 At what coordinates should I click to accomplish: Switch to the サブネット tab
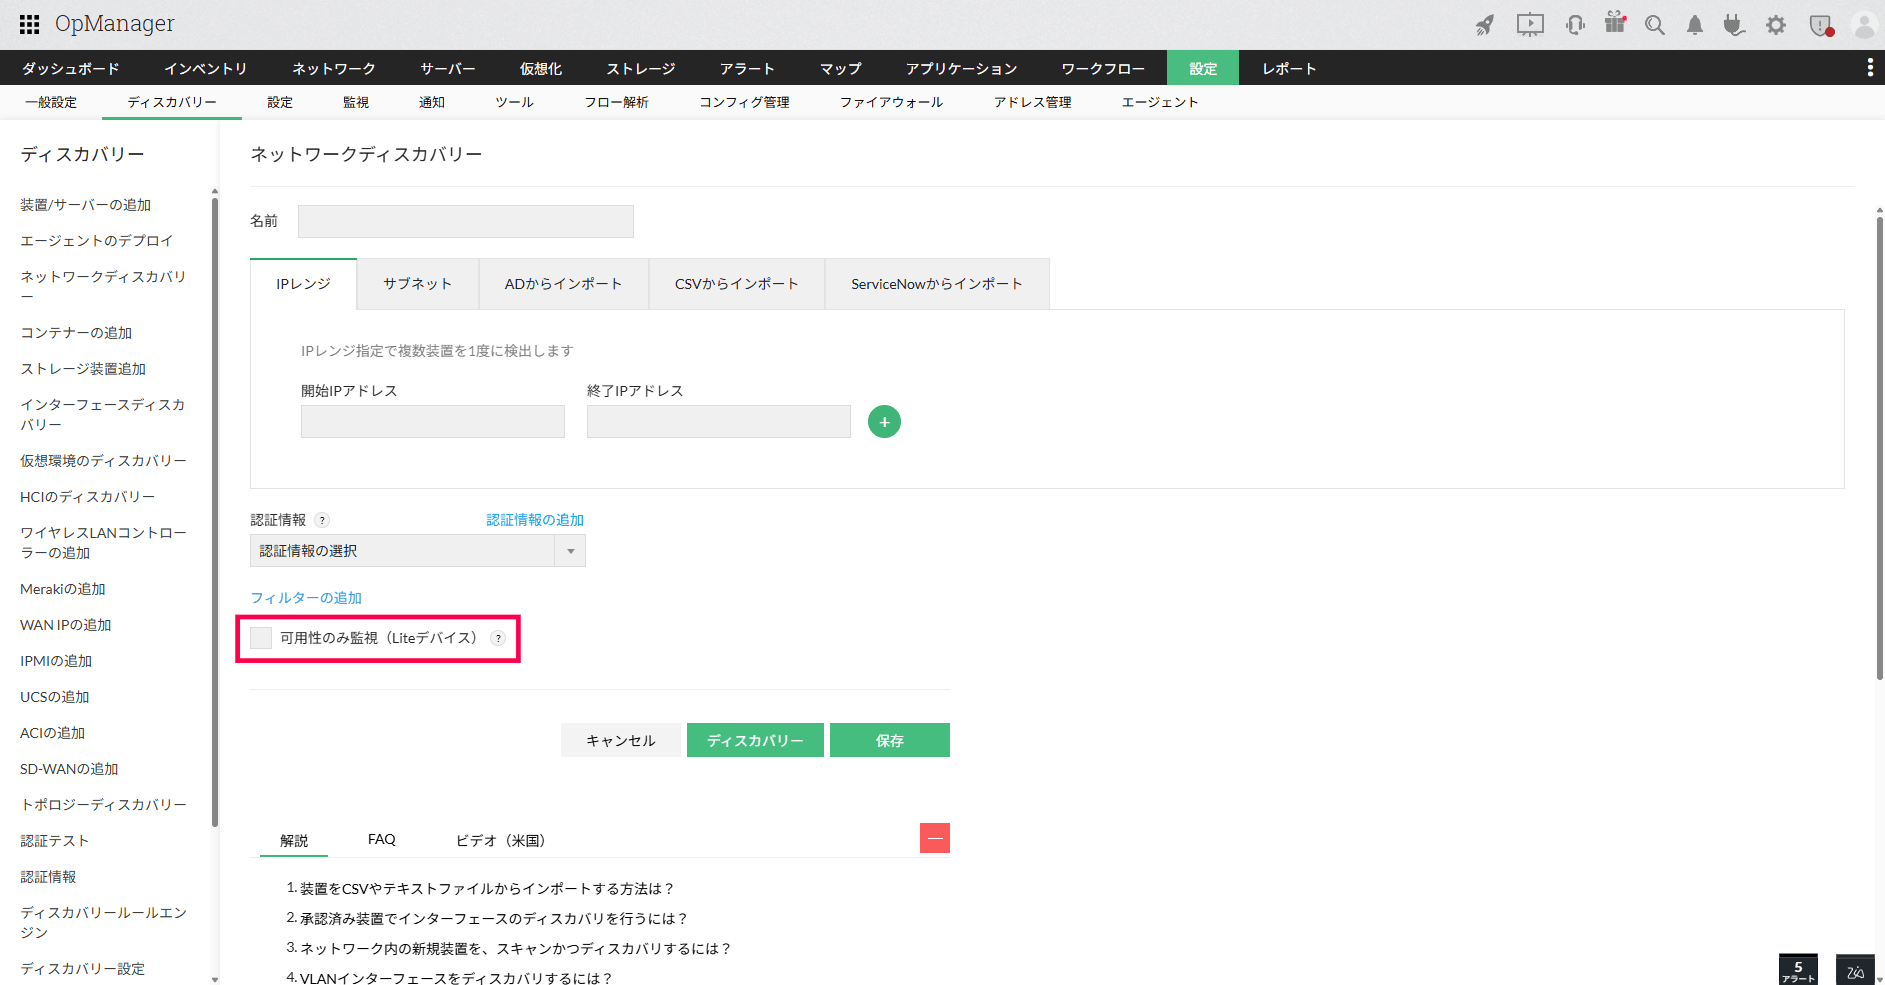pyautogui.click(x=418, y=284)
